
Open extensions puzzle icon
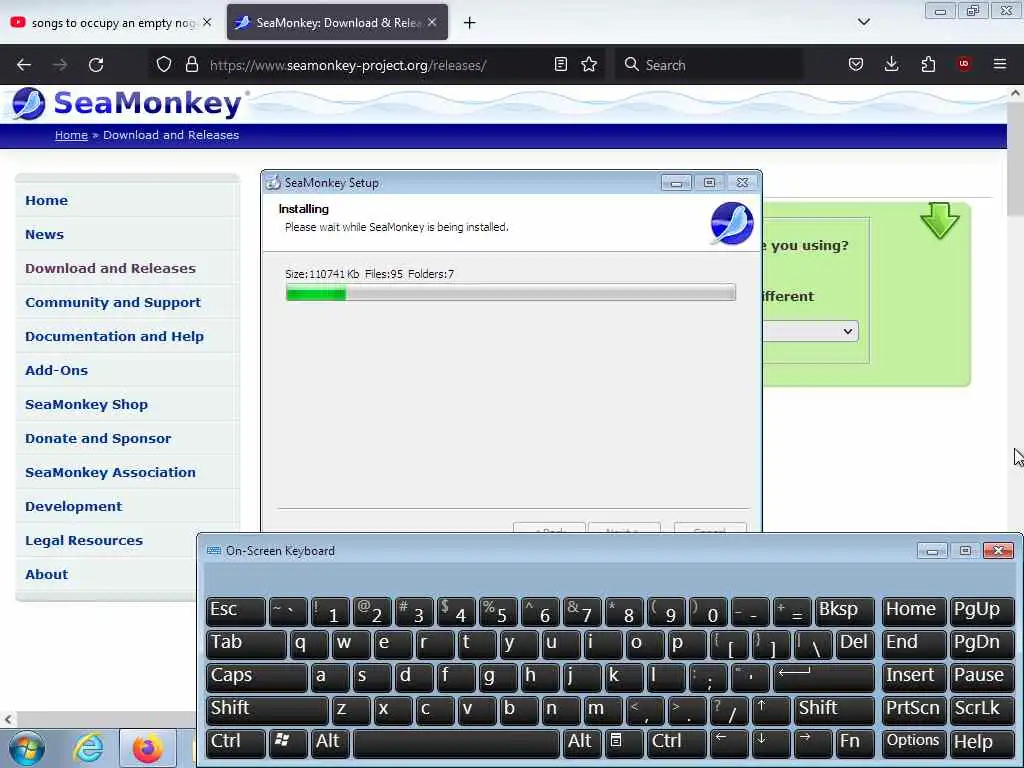[928, 64]
